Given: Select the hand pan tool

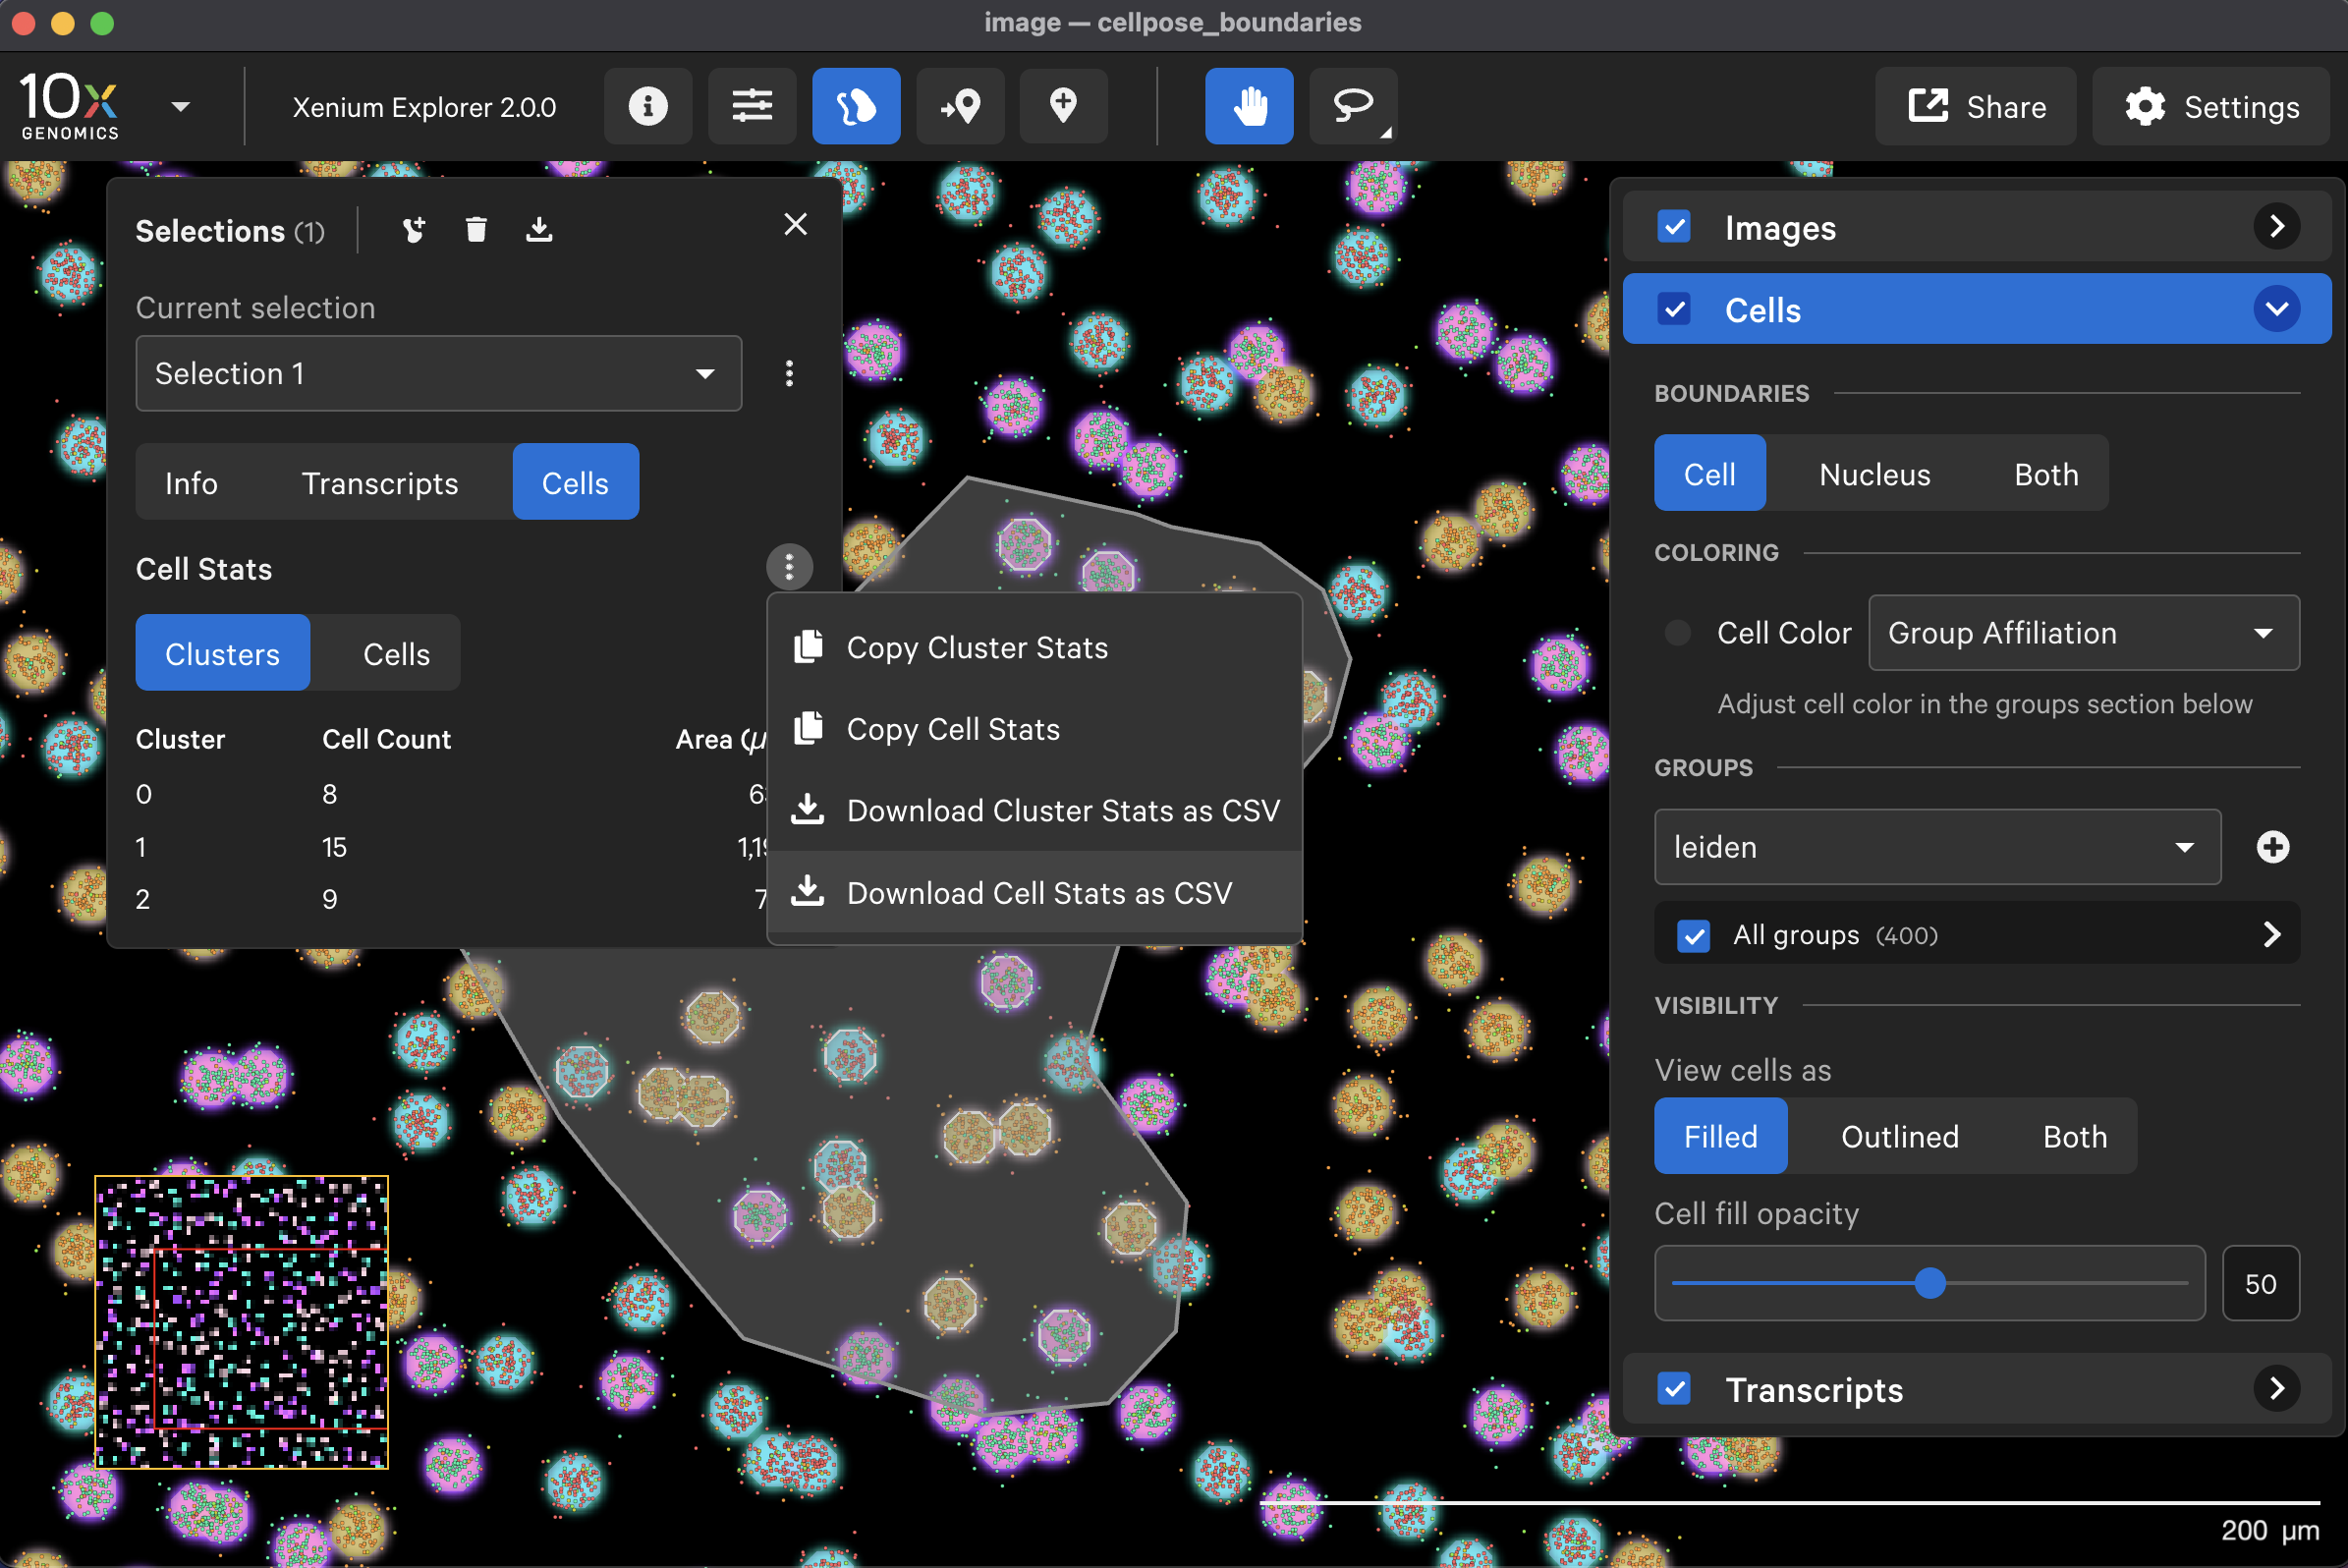Looking at the screenshot, I should [x=1248, y=106].
